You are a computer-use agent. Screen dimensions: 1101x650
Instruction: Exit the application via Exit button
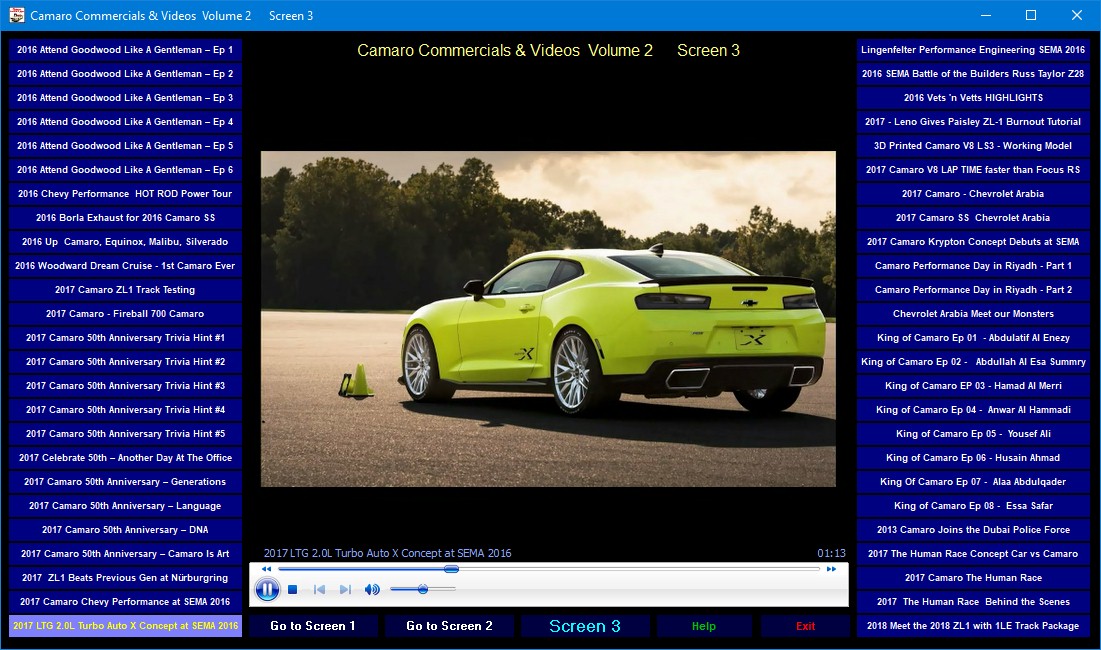click(805, 626)
